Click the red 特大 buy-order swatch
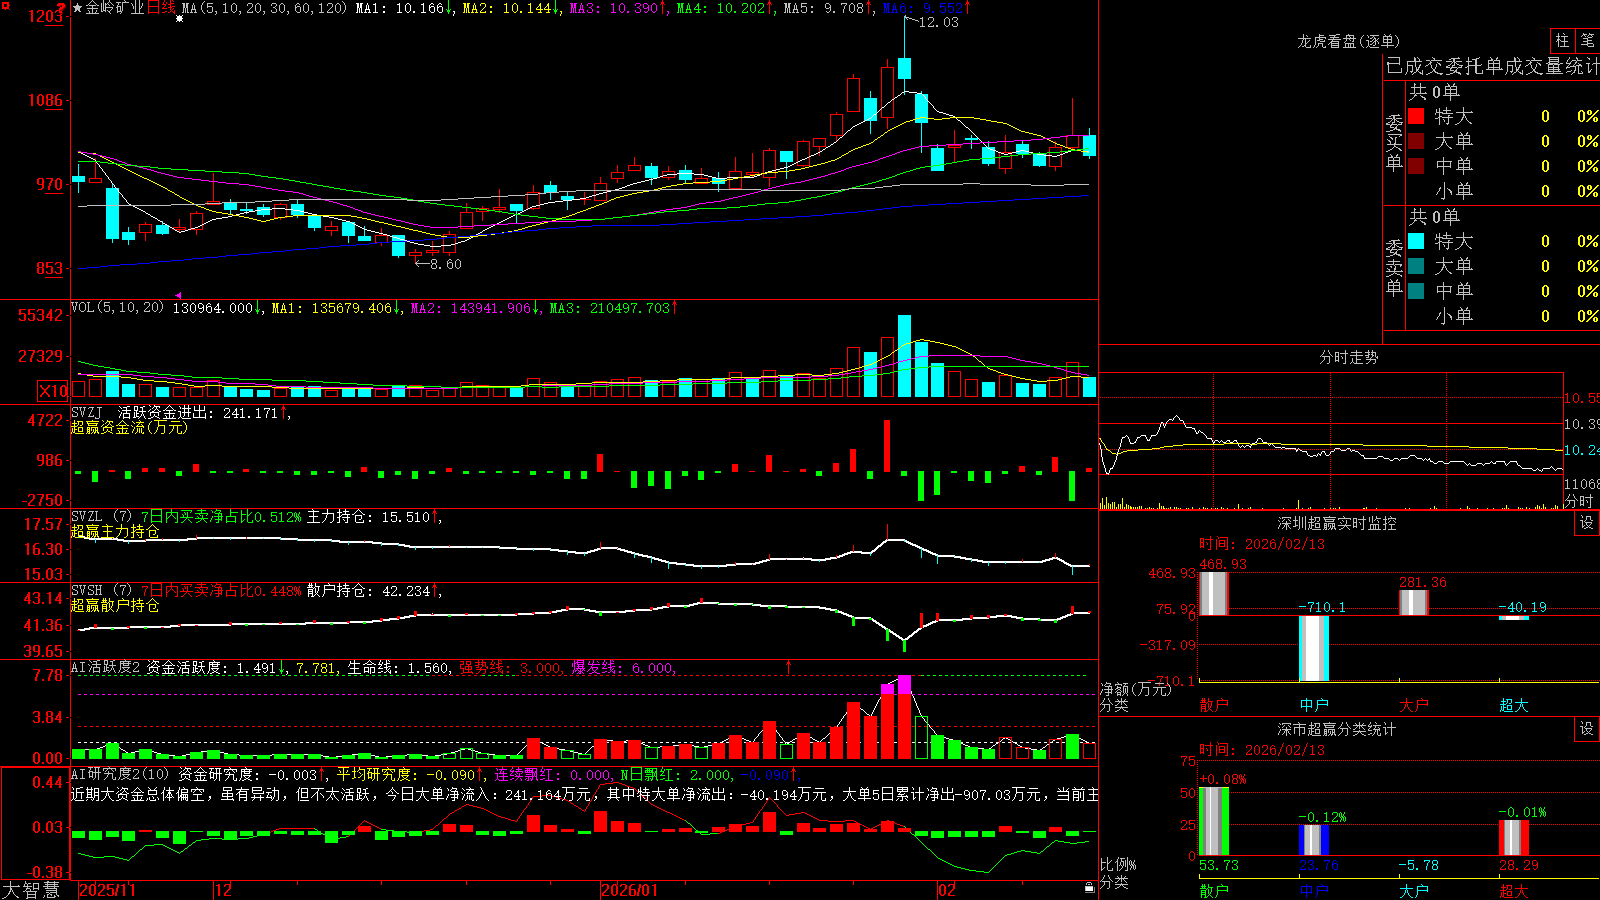1600x900 pixels. 1416,116
